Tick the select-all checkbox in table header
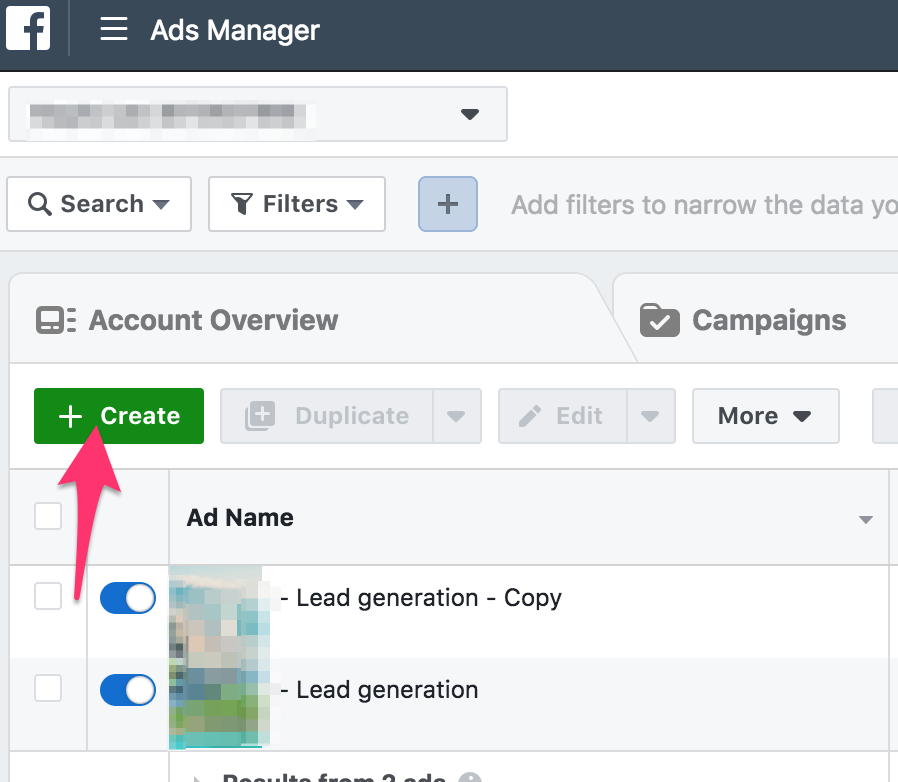 [48, 516]
